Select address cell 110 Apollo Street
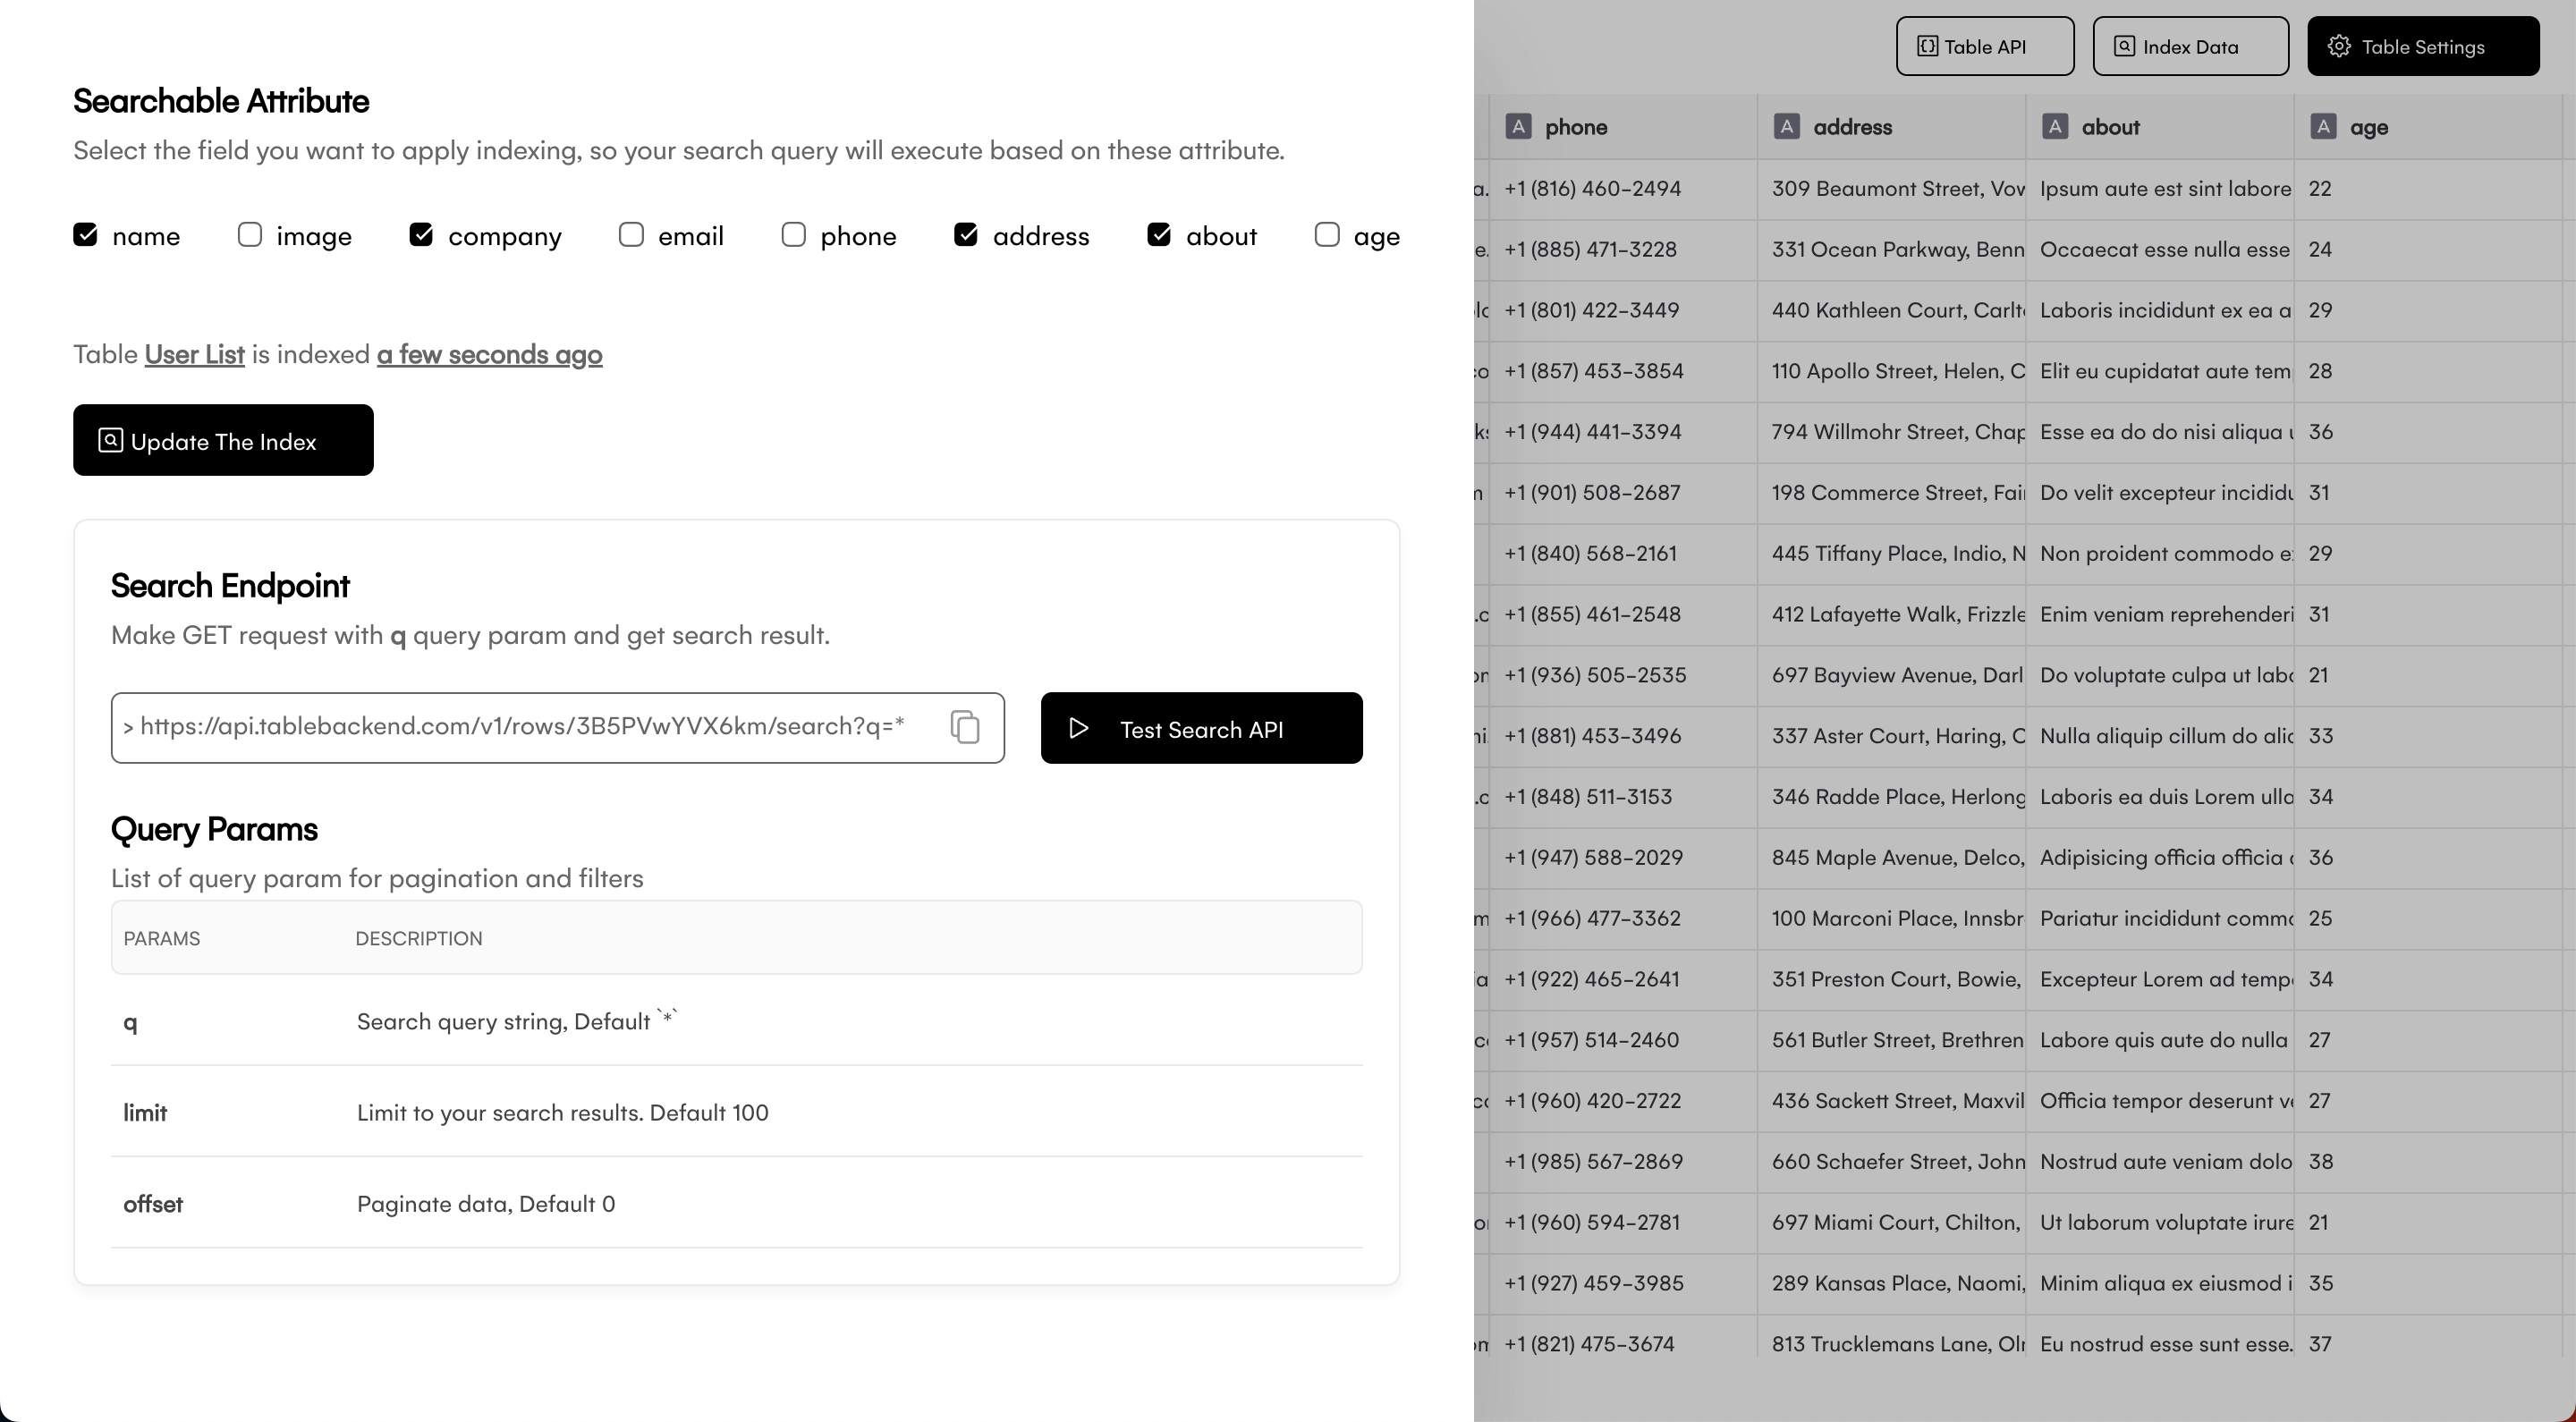The height and width of the screenshot is (1422, 2576). pyautogui.click(x=1891, y=371)
